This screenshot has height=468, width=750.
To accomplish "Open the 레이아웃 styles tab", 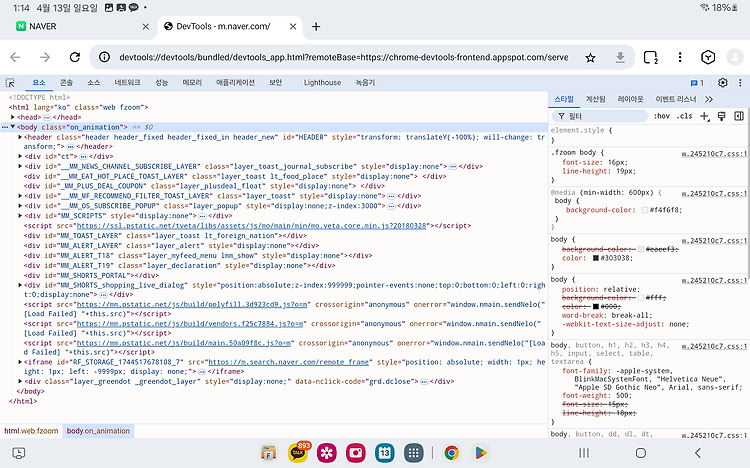I will [x=630, y=99].
